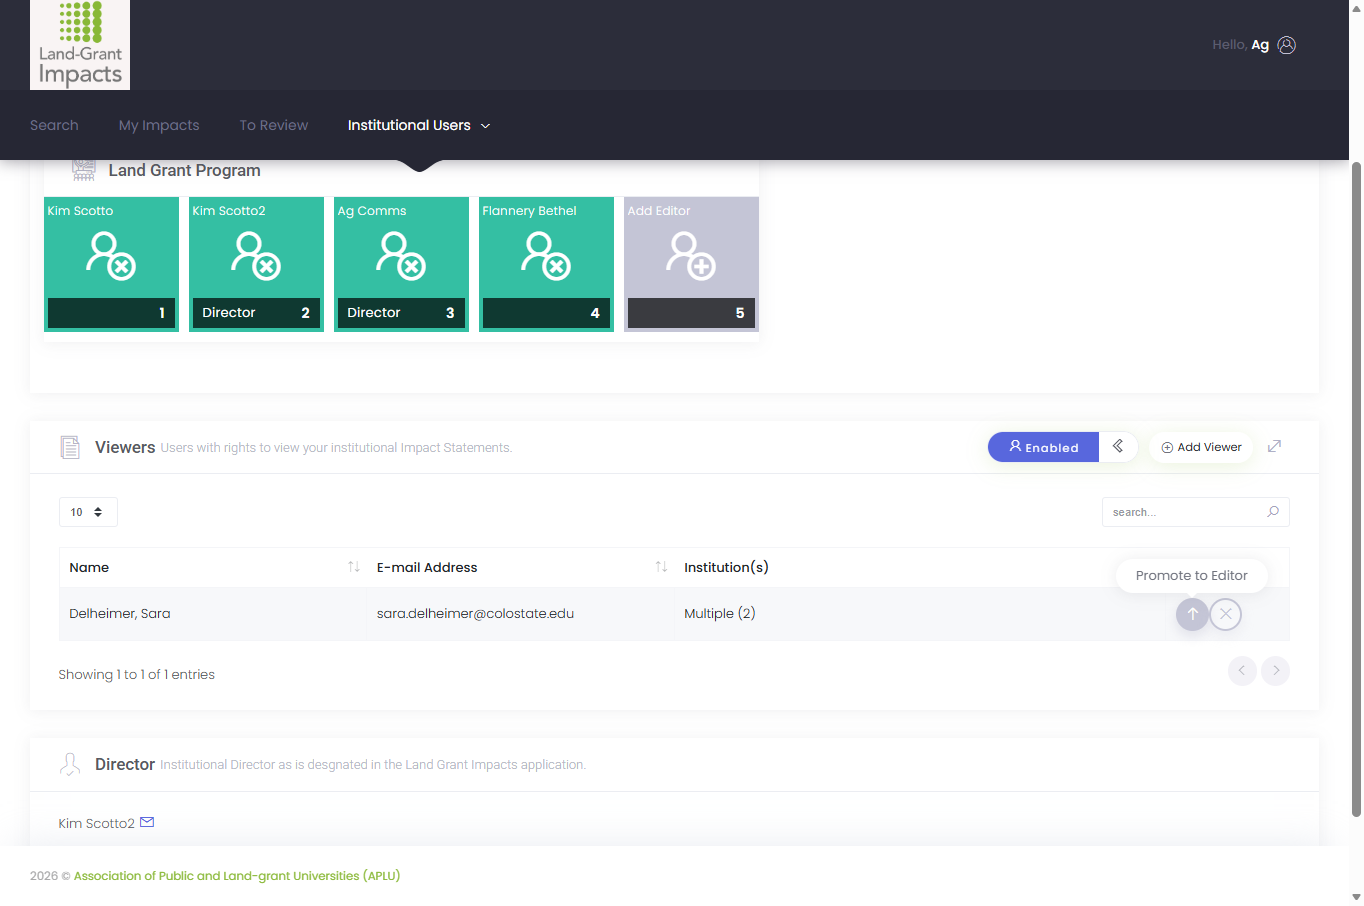
Task: Click the Director label on Ag Comms card
Action: tap(374, 312)
